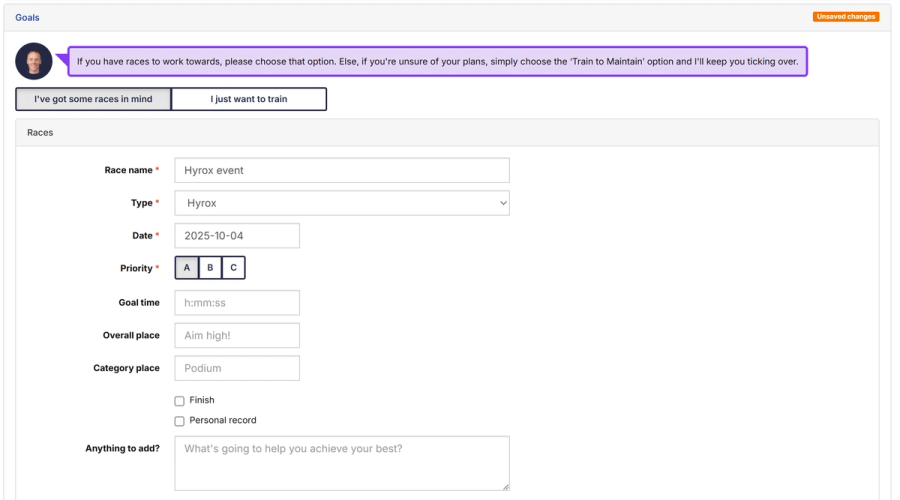
Task: Click the "Anything to add?" text area
Action: point(342,463)
